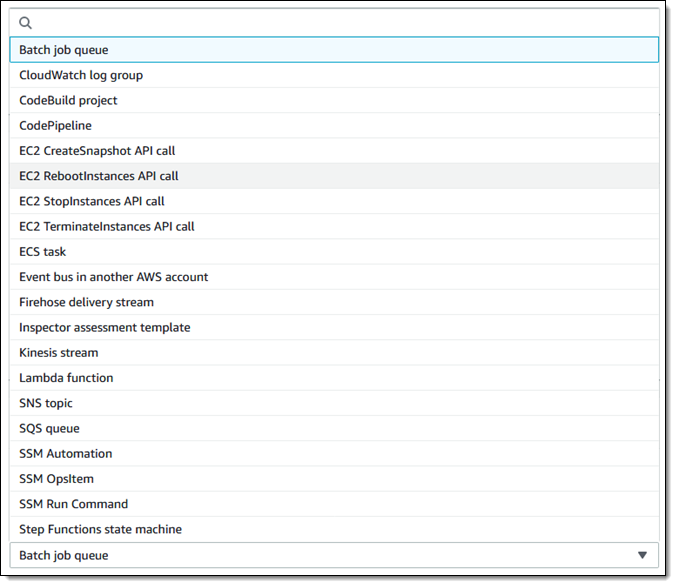Viewport: 676px width, 586px height.
Task: Select the ECS task option
Action: 42,252
